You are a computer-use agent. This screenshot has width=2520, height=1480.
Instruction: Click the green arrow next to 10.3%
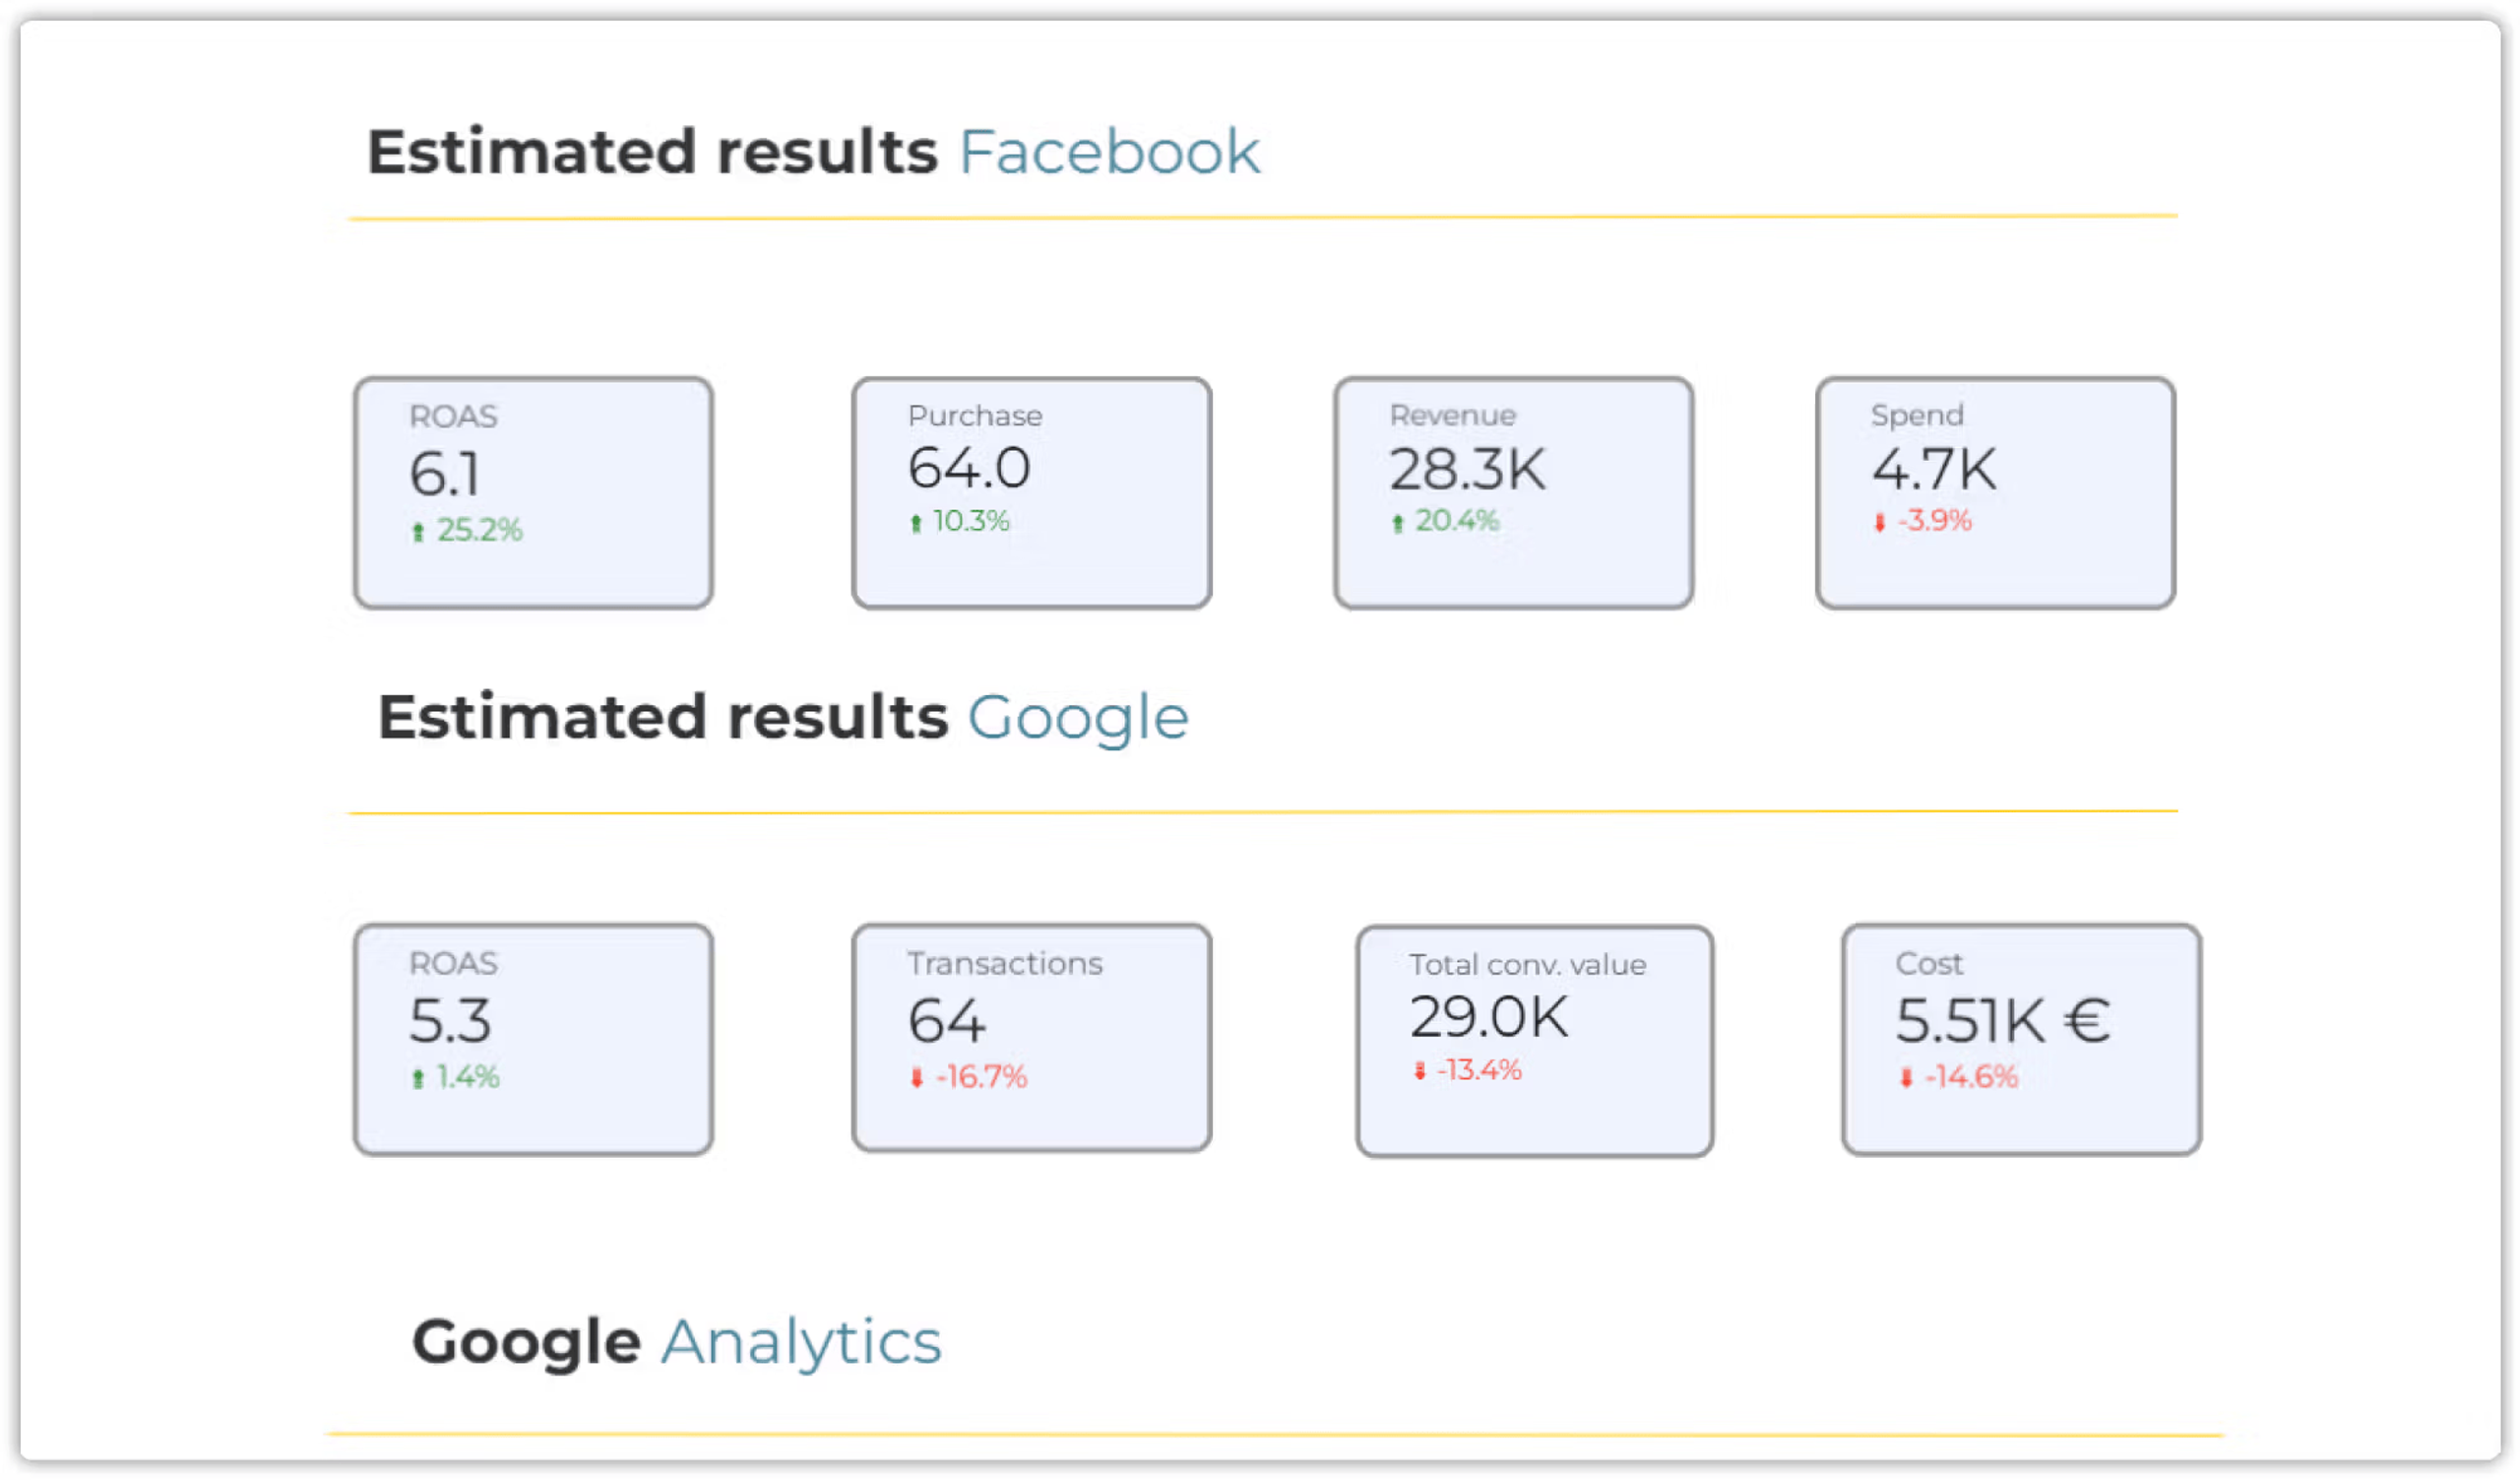click(915, 523)
